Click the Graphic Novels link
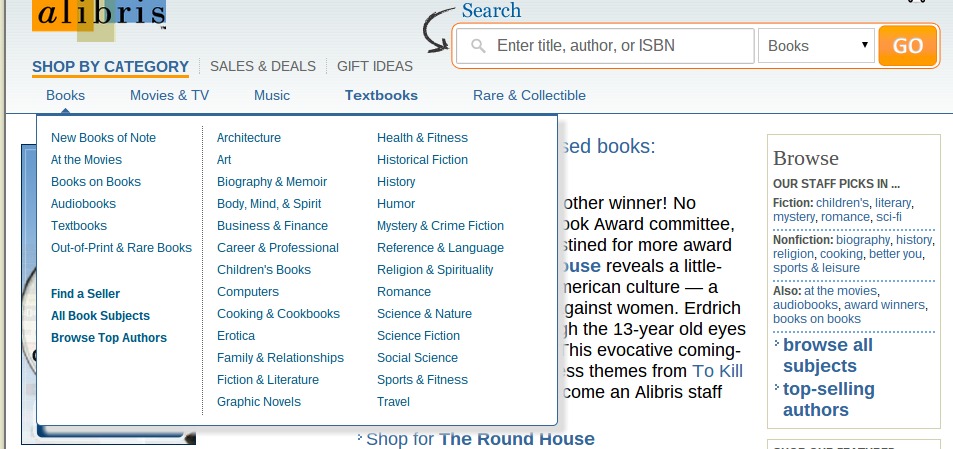Viewport: 953px width, 449px height. 258,402
